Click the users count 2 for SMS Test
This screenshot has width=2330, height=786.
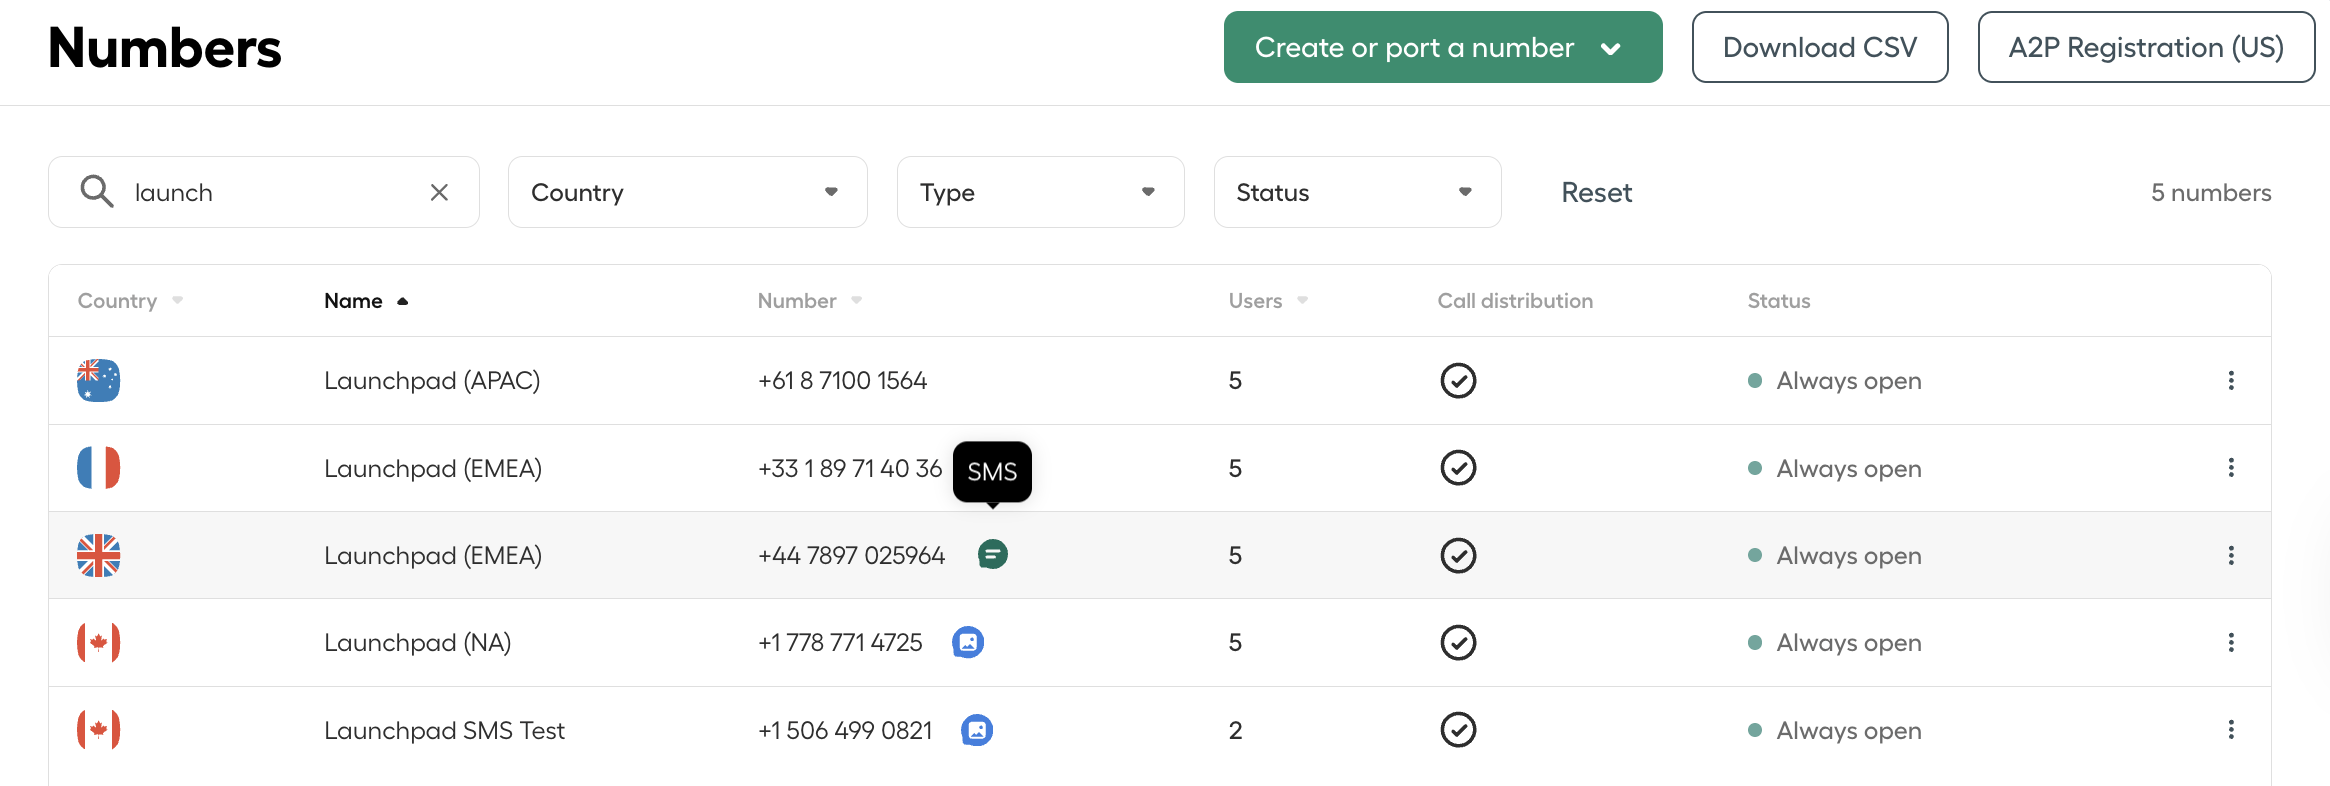(x=1235, y=730)
